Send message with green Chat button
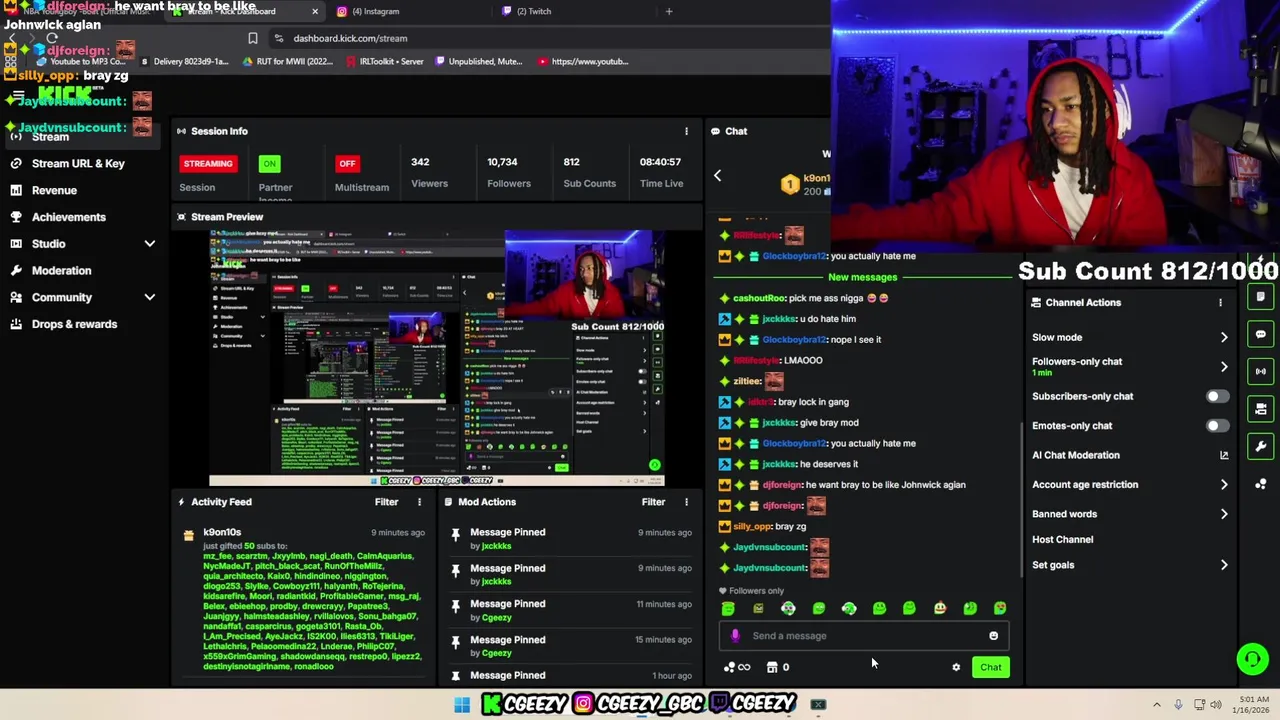Screen dimensions: 1280x720 point(990,667)
